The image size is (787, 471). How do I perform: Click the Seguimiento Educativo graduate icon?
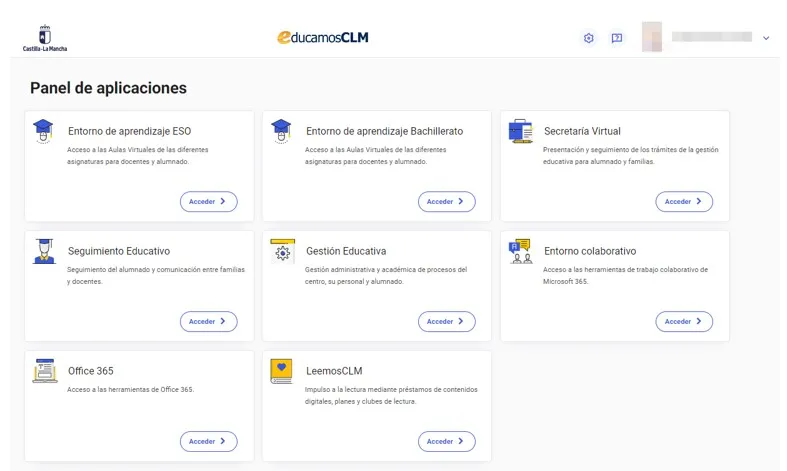(44, 251)
